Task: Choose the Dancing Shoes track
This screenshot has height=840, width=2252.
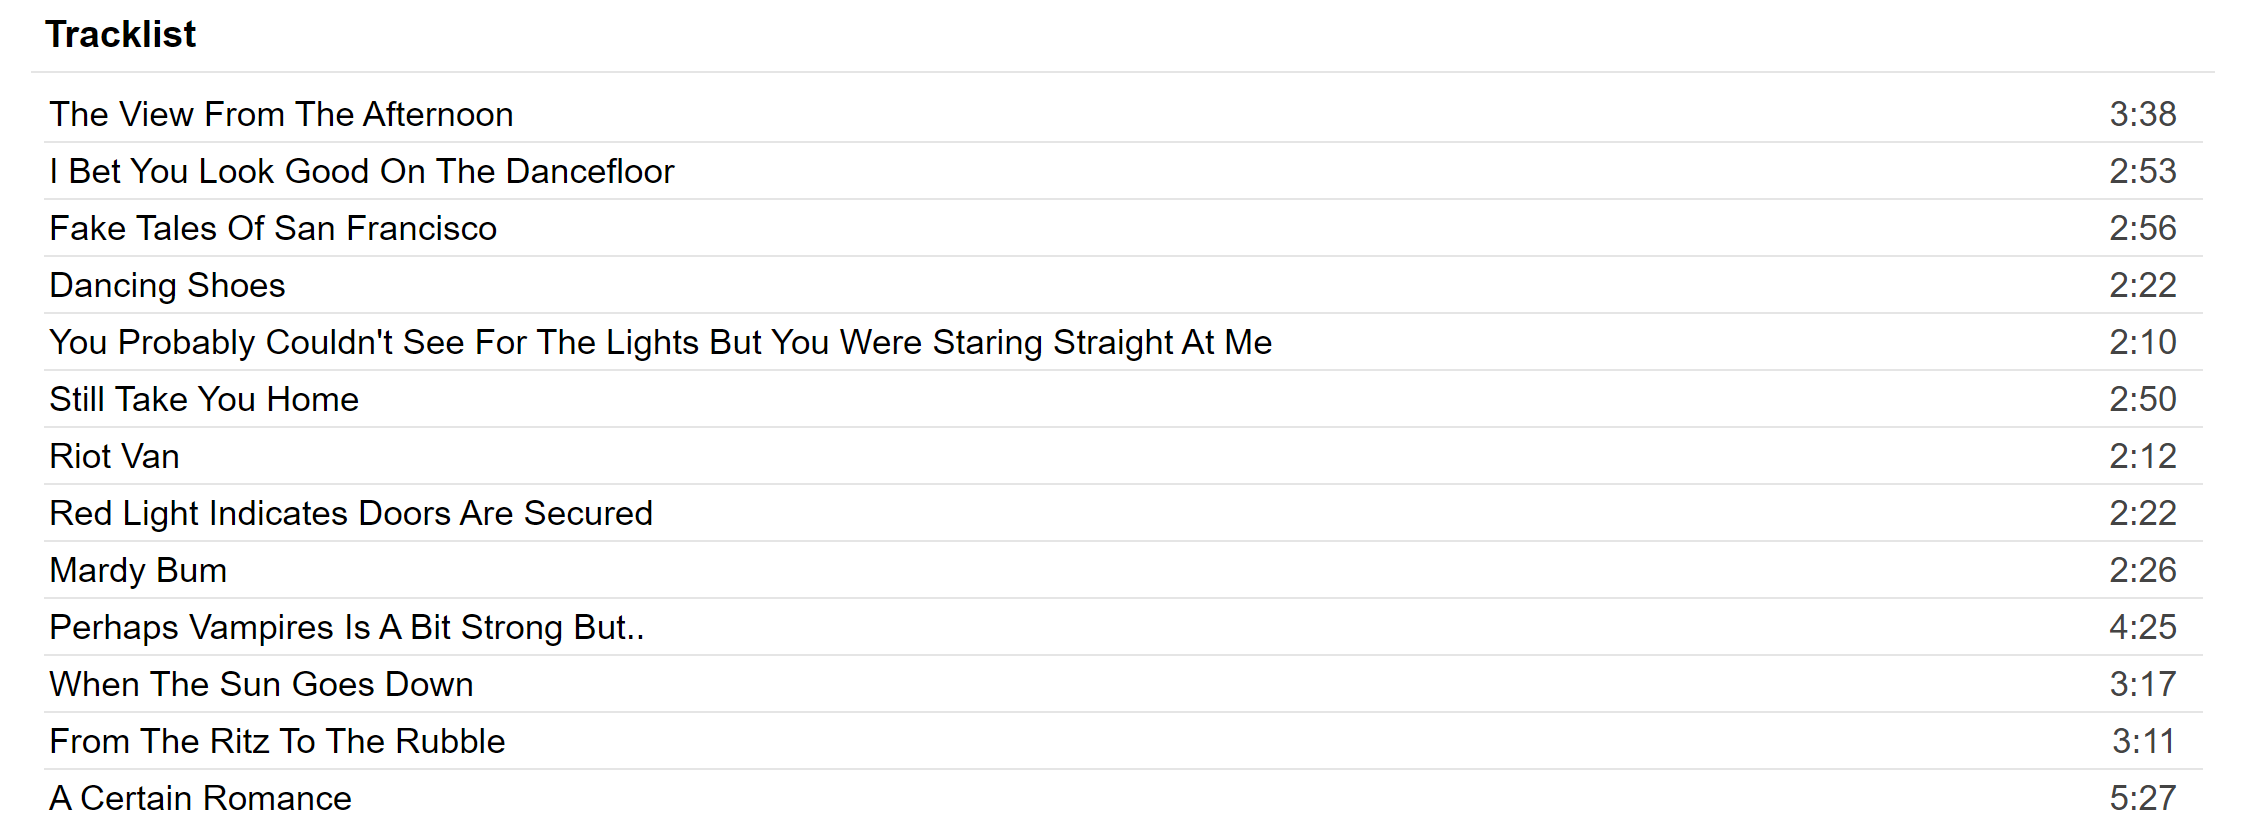Action: pyautogui.click(x=167, y=285)
